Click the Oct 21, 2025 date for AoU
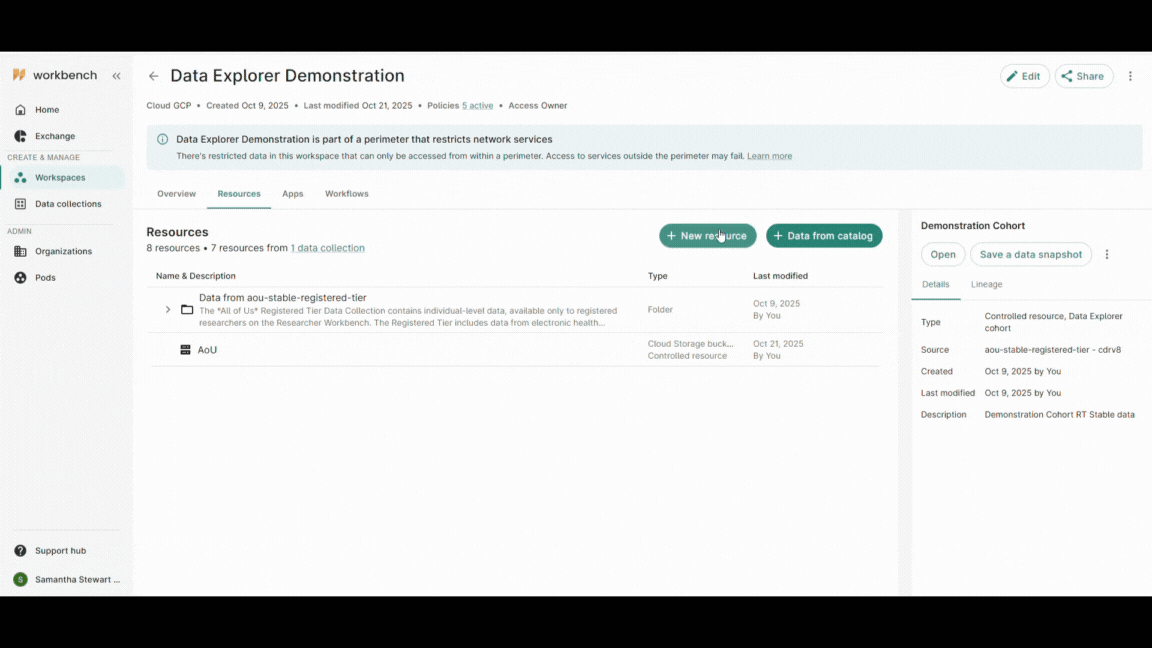 778,344
